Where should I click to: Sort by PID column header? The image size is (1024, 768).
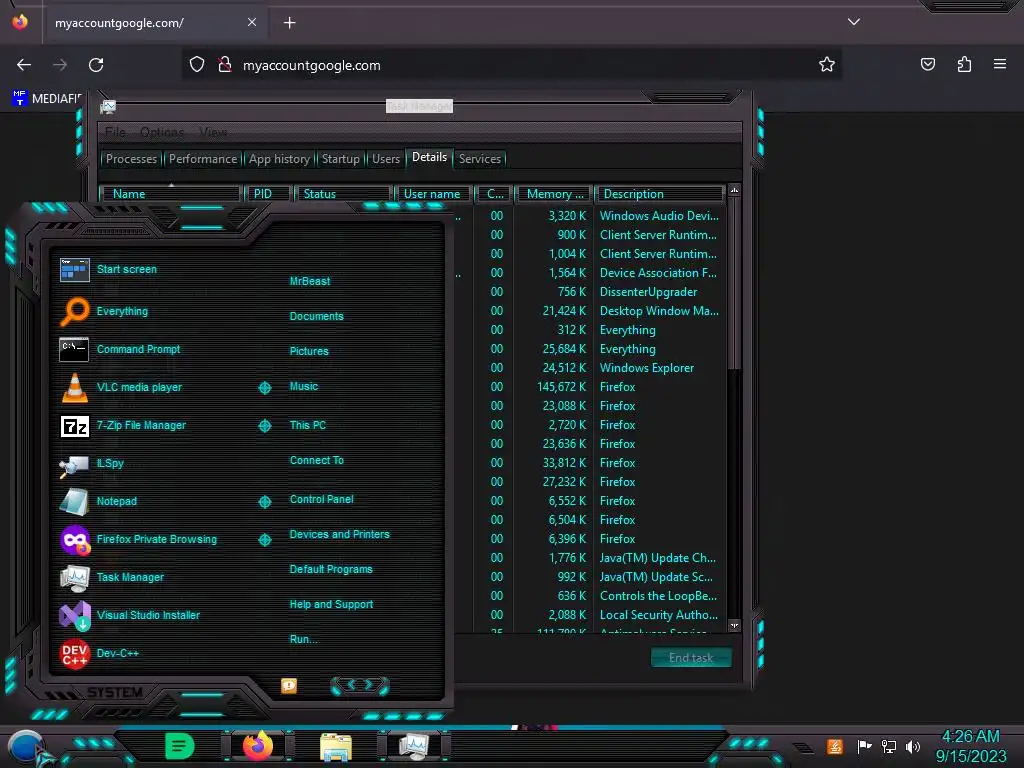[267, 194]
